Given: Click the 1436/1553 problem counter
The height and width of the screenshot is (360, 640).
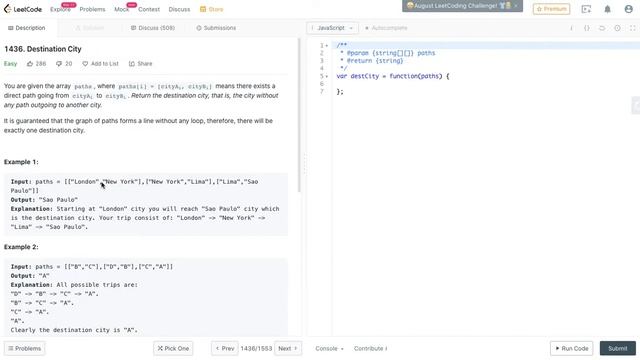Looking at the screenshot, I should (x=256, y=348).
